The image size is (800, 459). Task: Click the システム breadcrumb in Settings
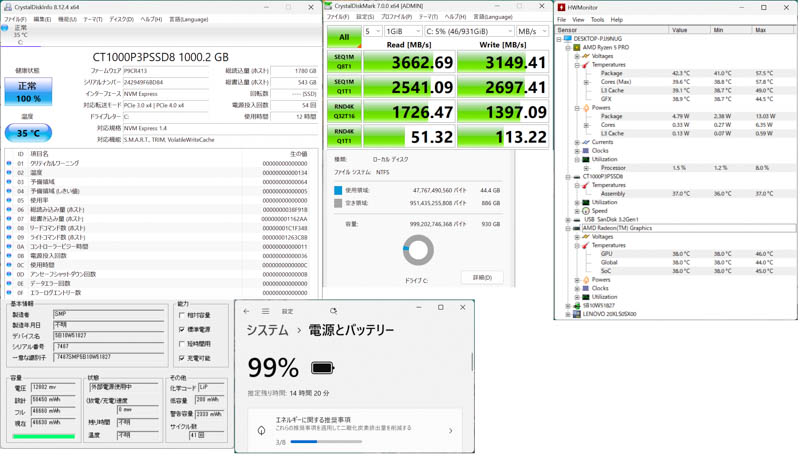pos(267,330)
